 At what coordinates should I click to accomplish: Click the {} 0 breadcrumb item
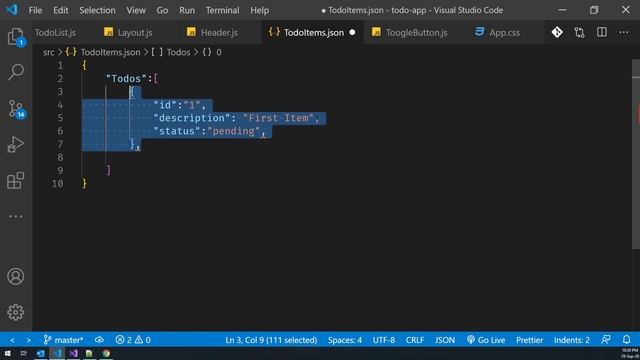coord(212,52)
